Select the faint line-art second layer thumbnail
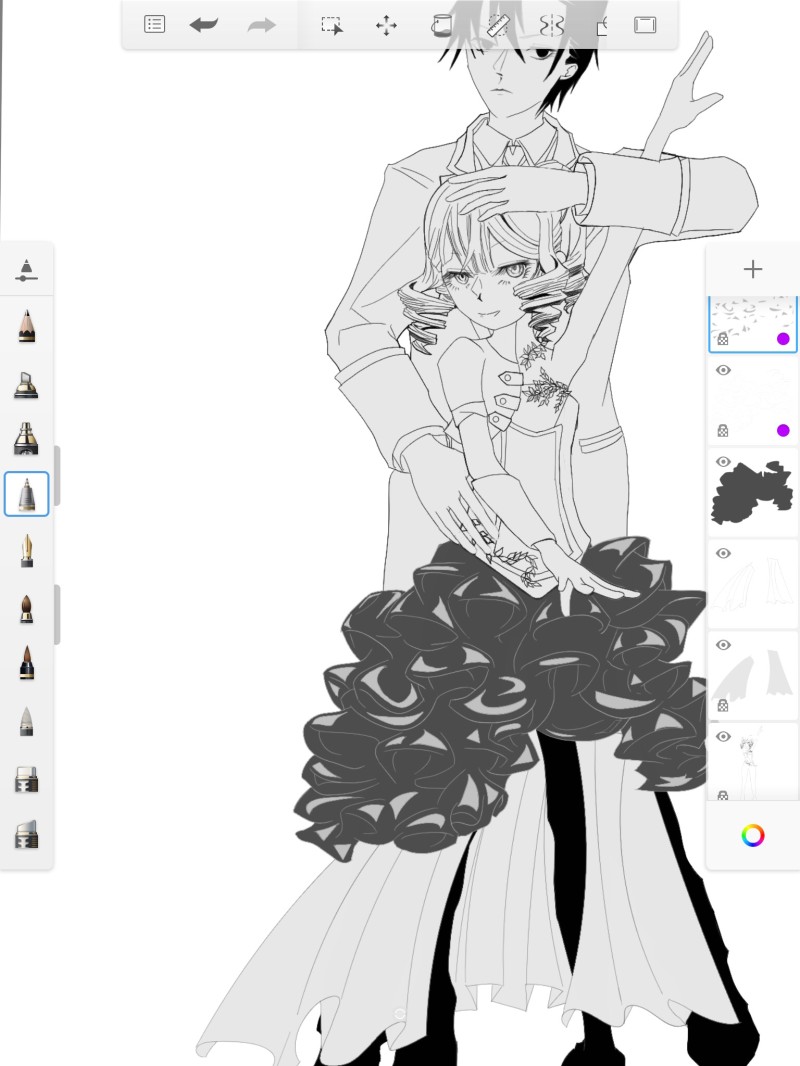Screen dimensions: 800x1066 pyautogui.click(x=752, y=400)
